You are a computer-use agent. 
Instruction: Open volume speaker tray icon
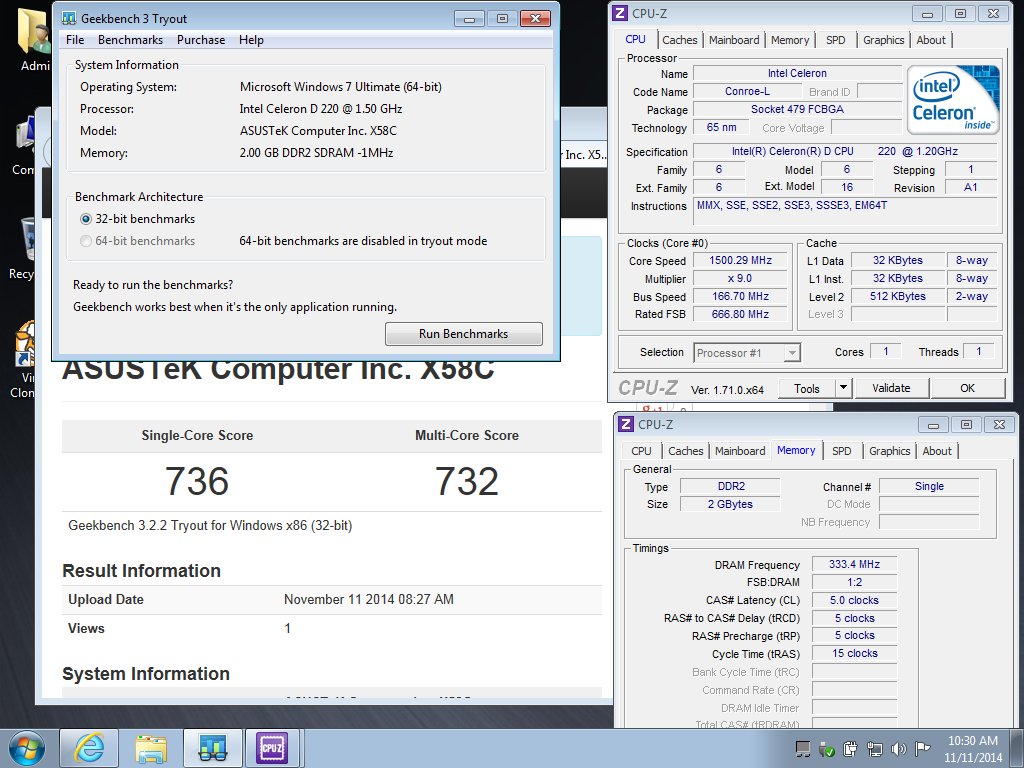[899, 749]
